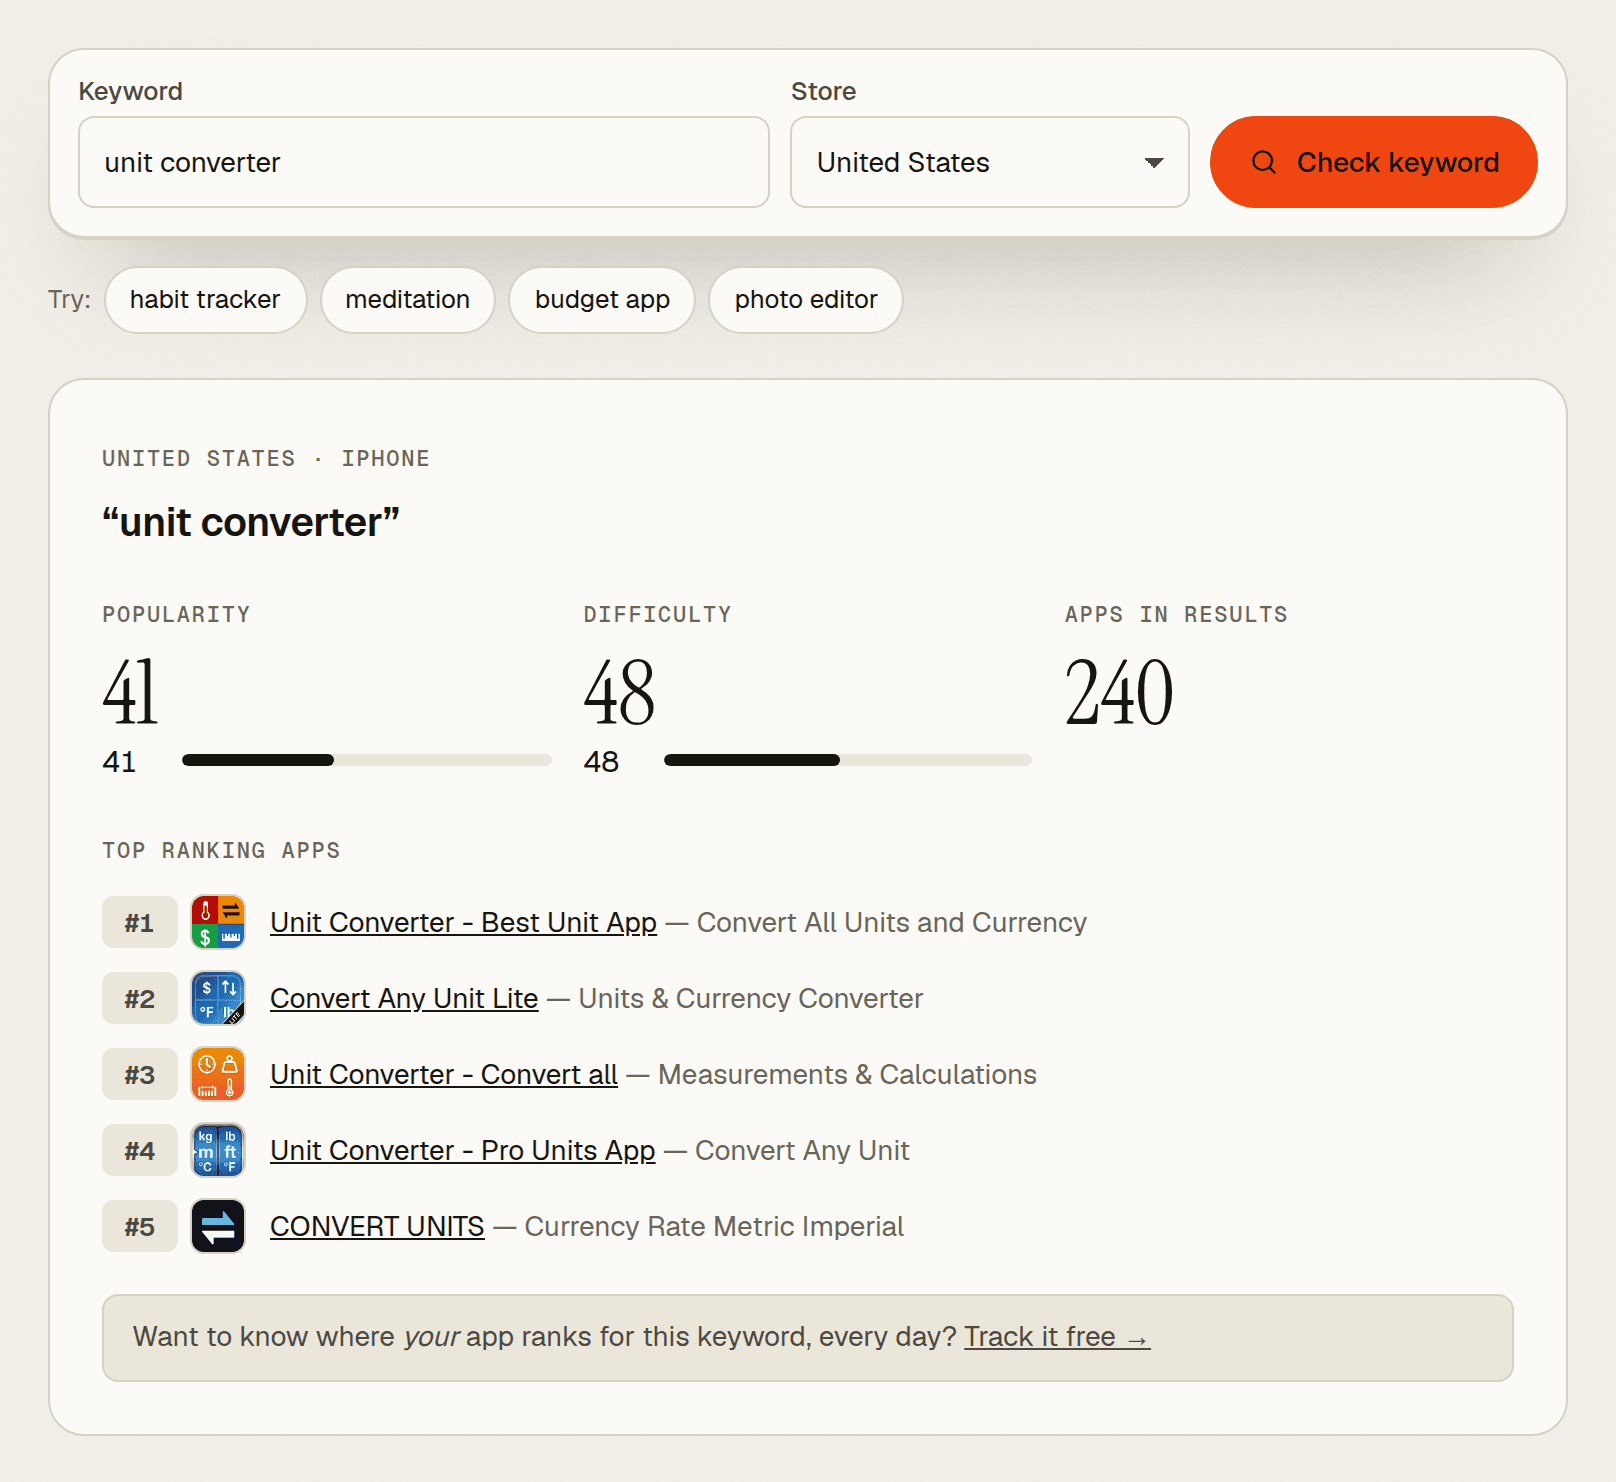Select the budget app suggestion

coord(602,300)
